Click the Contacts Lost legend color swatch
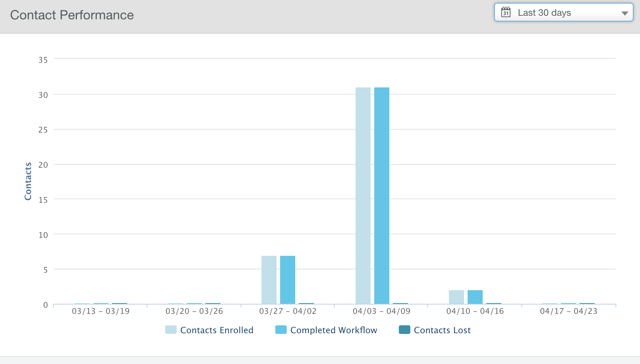This screenshot has width=640, height=364. (x=404, y=330)
